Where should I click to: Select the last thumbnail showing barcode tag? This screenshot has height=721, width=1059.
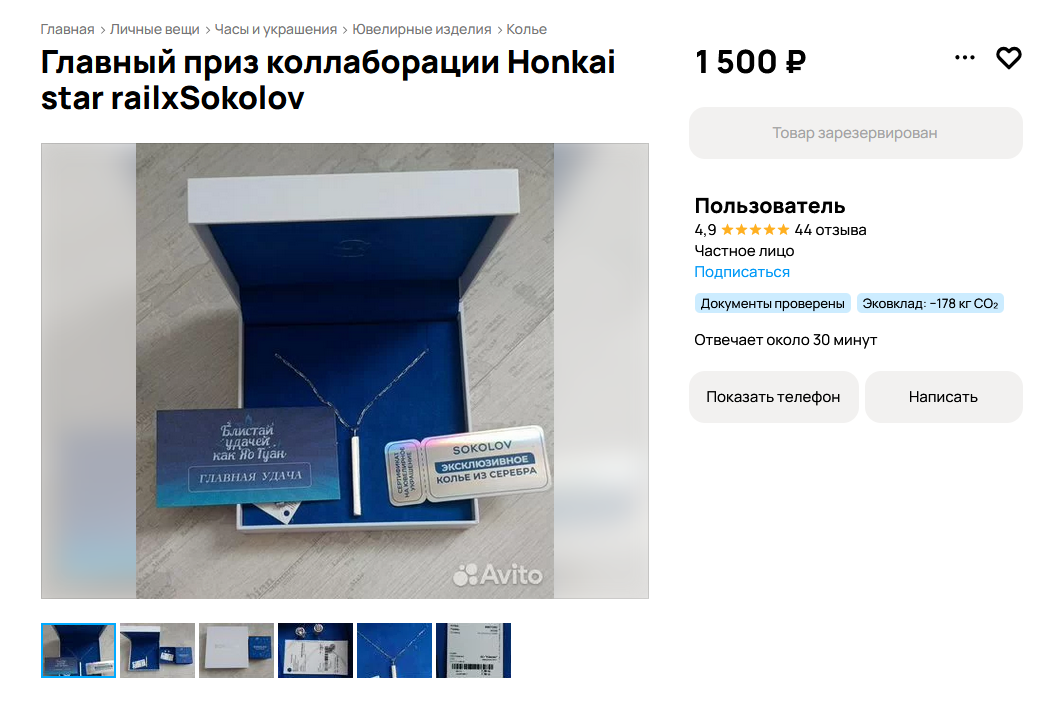(x=473, y=650)
